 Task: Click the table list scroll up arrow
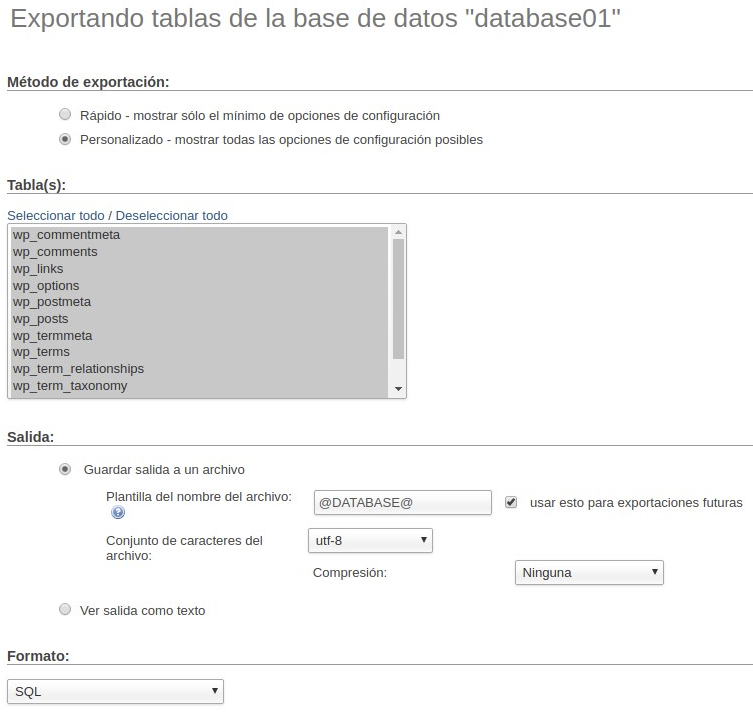pos(398,232)
